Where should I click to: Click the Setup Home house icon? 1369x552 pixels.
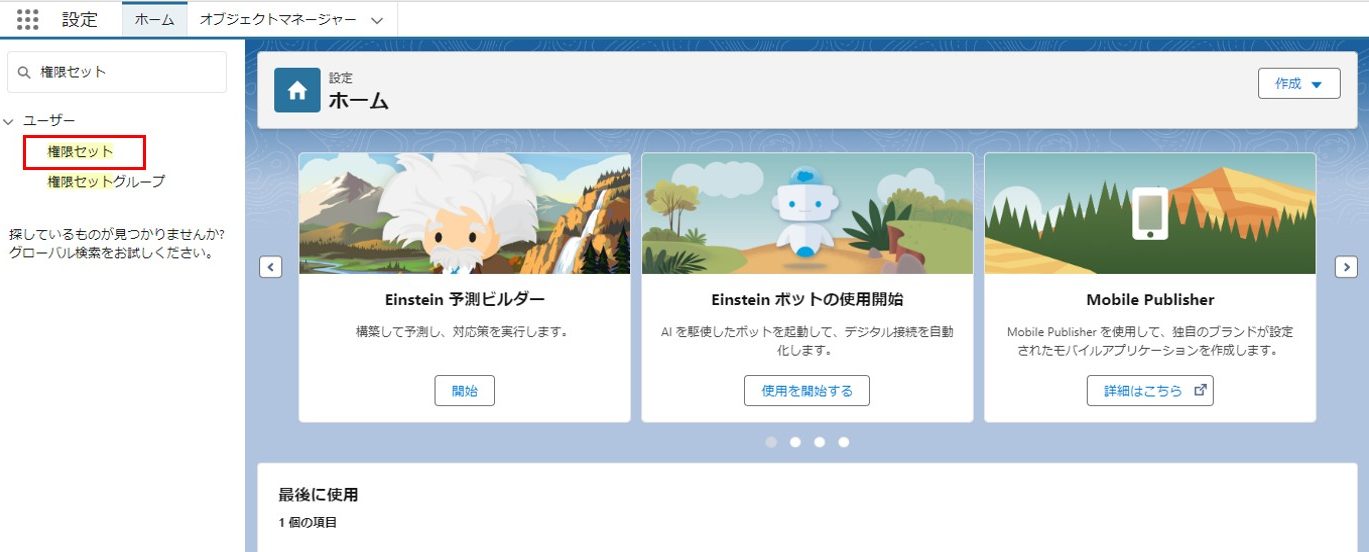(x=297, y=91)
